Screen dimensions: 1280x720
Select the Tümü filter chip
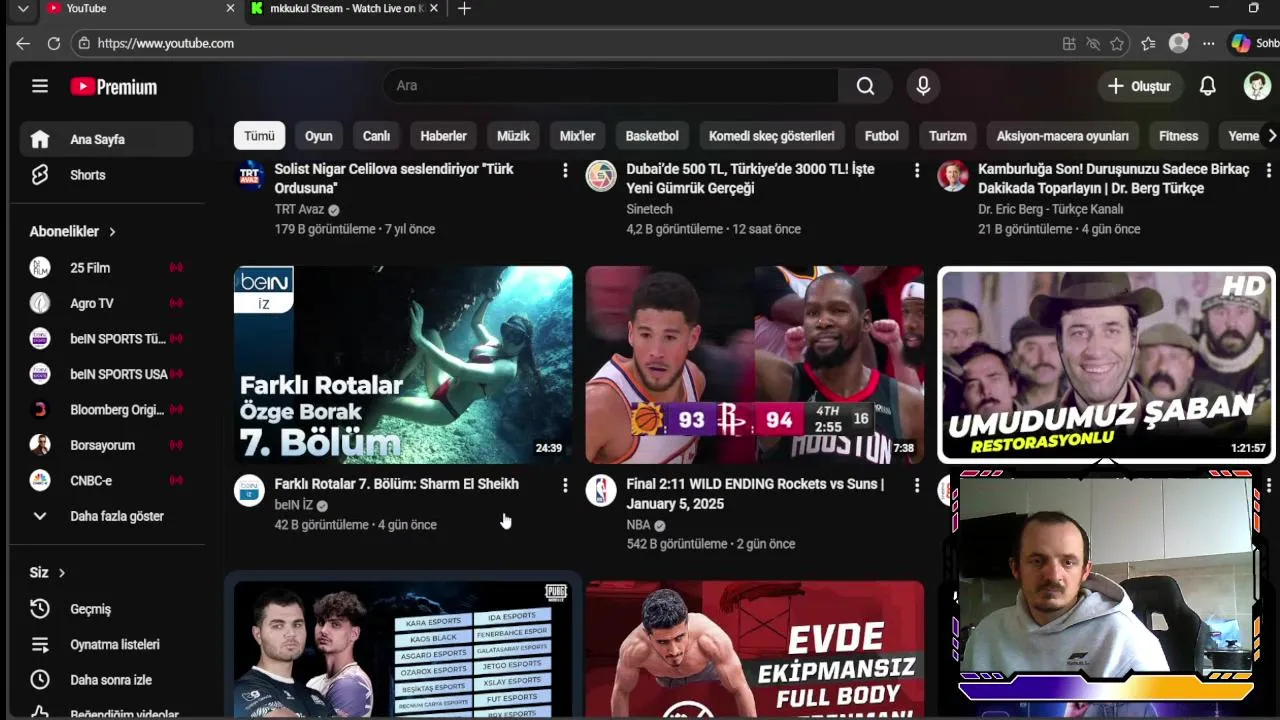click(x=259, y=136)
